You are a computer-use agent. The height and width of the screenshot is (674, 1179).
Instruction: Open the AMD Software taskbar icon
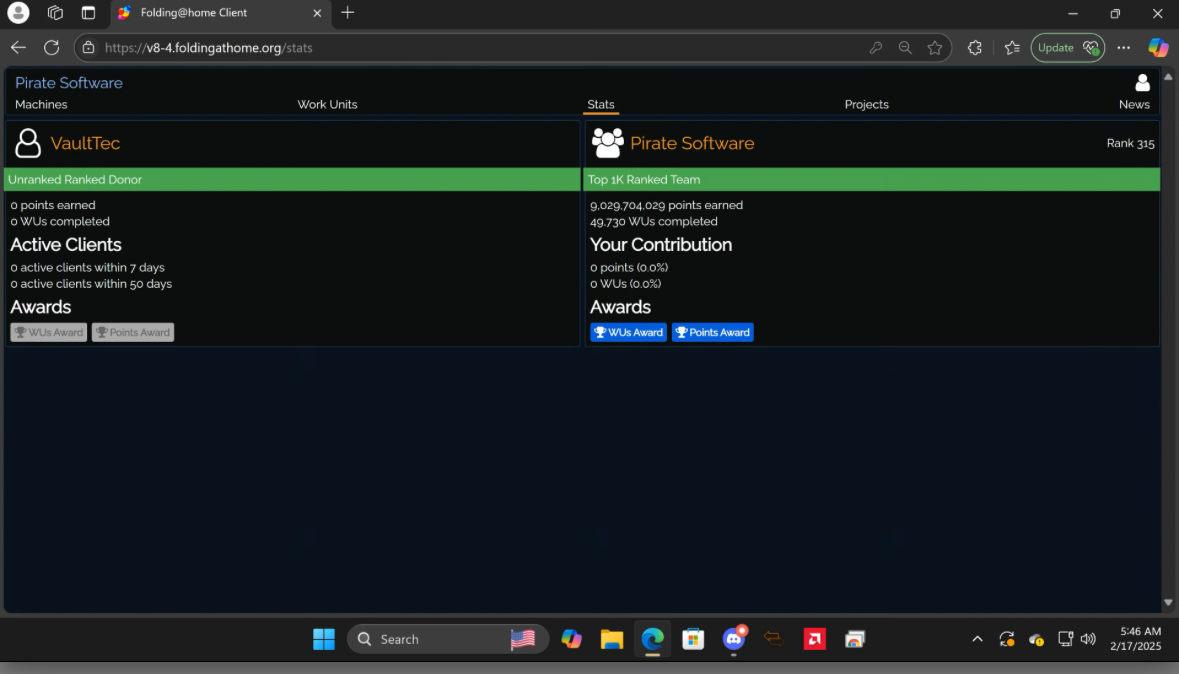pos(815,639)
